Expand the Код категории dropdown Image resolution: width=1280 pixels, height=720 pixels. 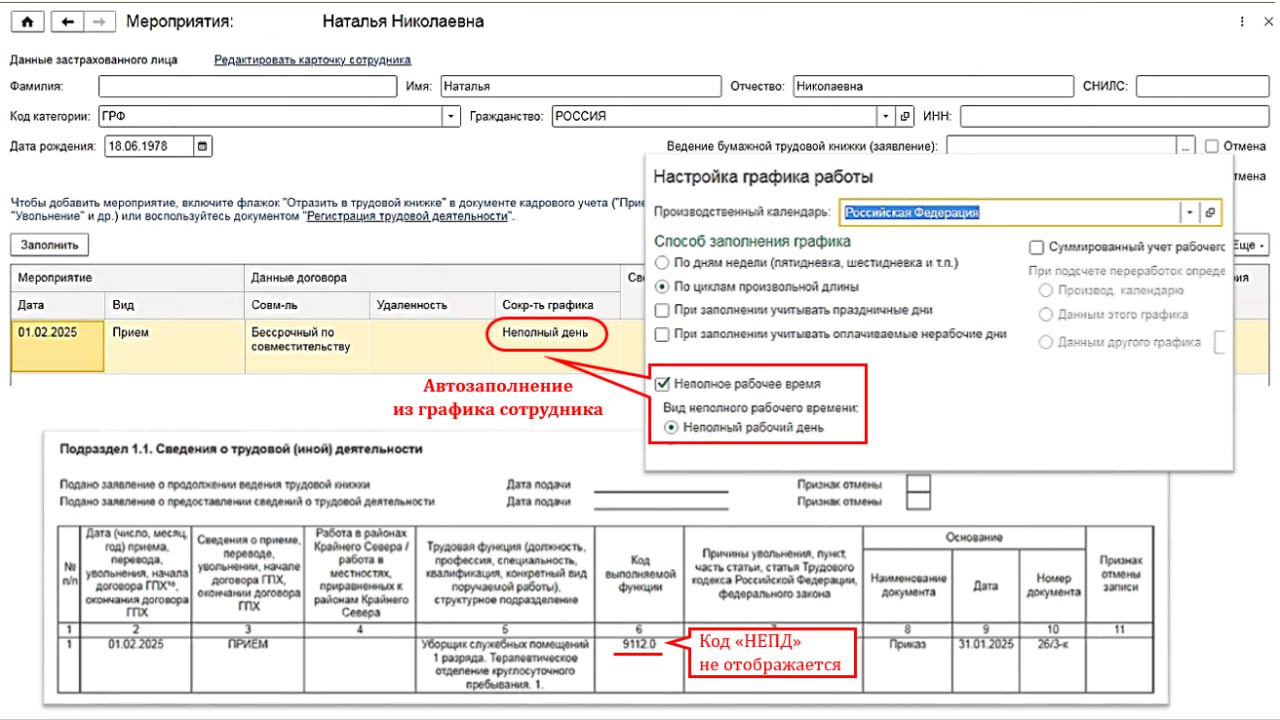click(x=450, y=116)
